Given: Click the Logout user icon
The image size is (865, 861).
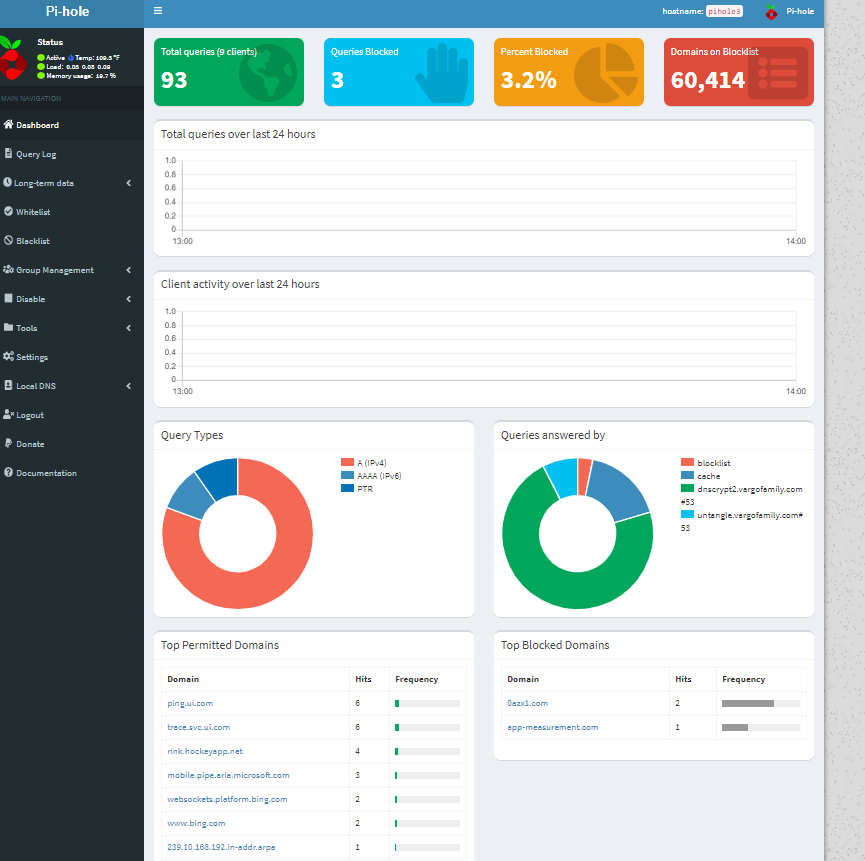Looking at the screenshot, I should point(8,414).
